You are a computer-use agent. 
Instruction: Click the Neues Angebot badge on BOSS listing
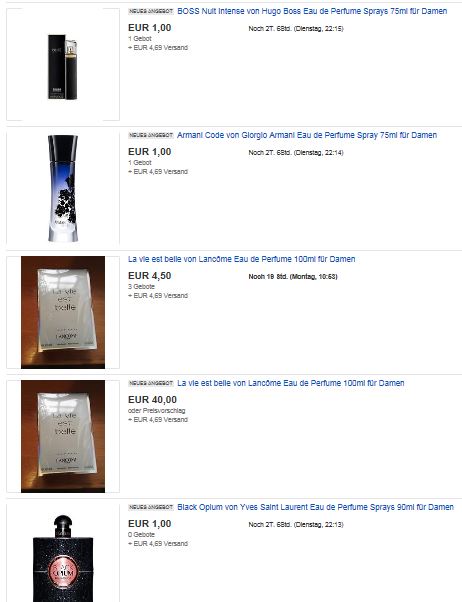151,12
